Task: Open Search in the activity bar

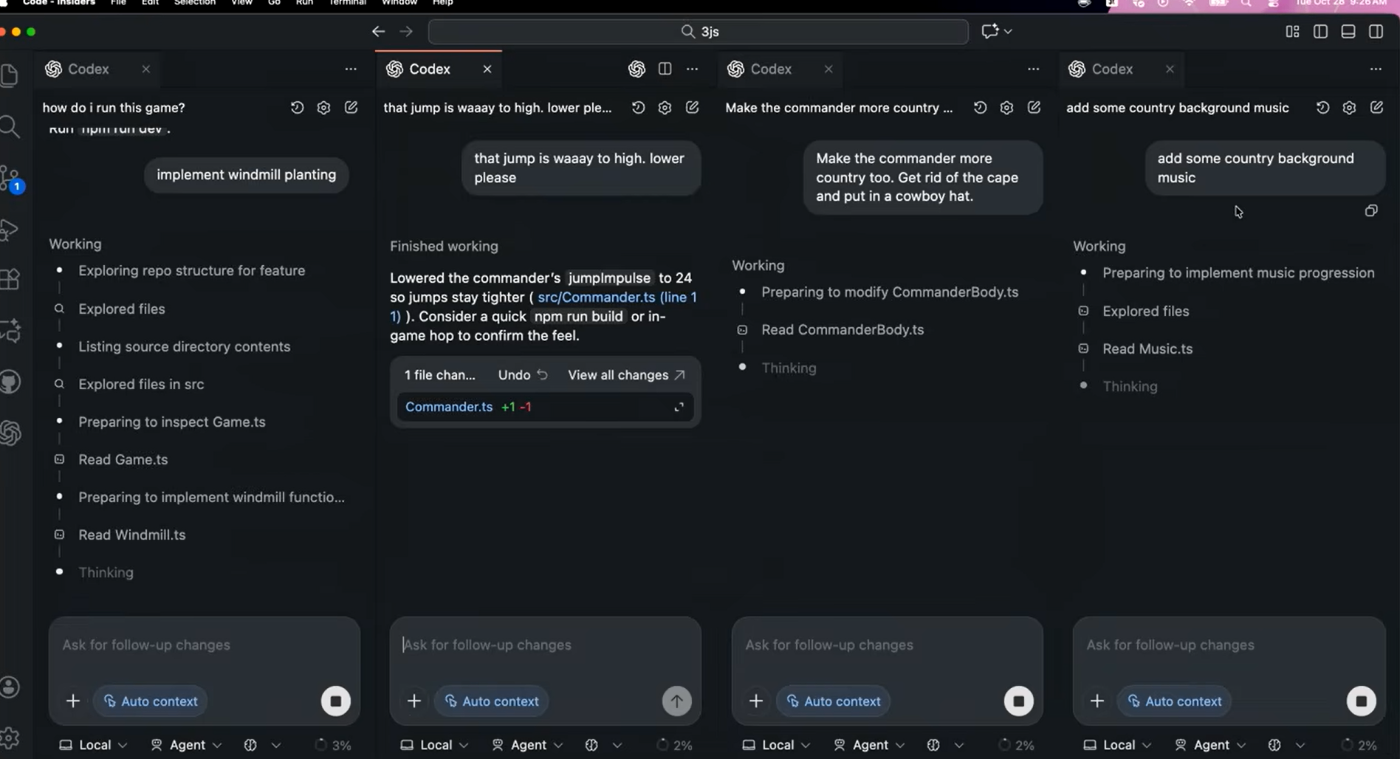Action: (9, 127)
